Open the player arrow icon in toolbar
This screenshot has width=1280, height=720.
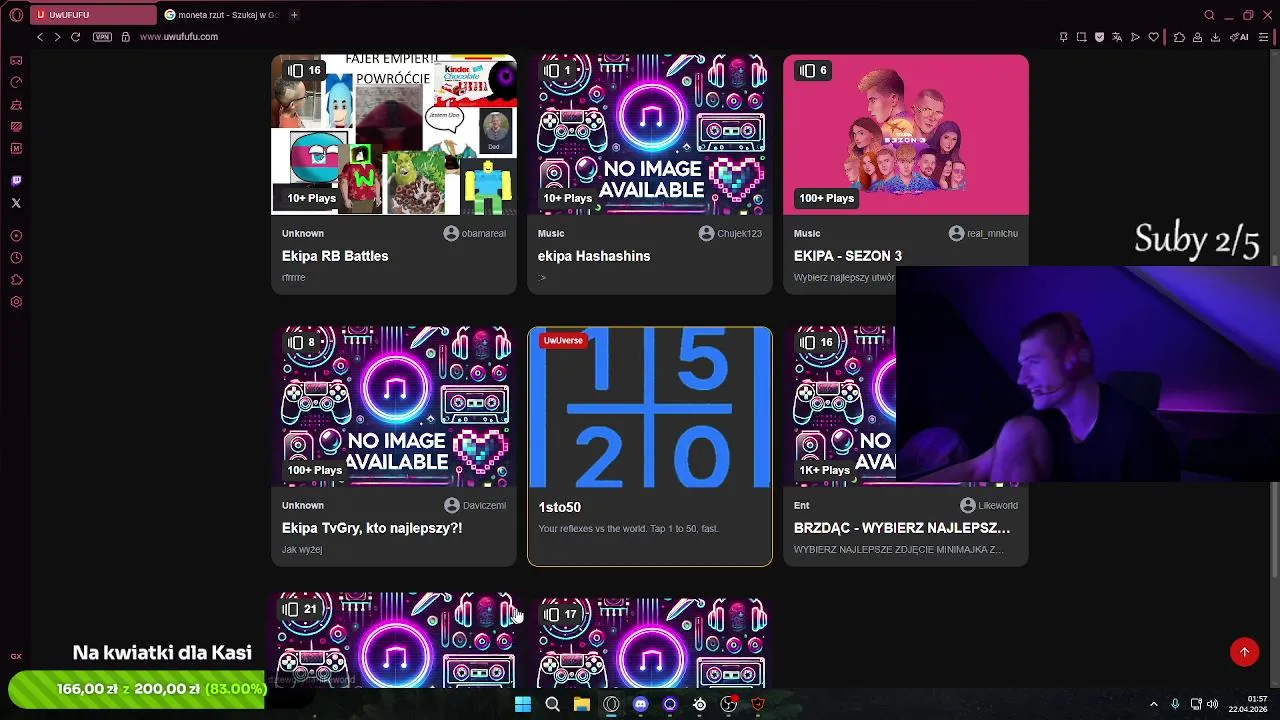click(x=1135, y=37)
